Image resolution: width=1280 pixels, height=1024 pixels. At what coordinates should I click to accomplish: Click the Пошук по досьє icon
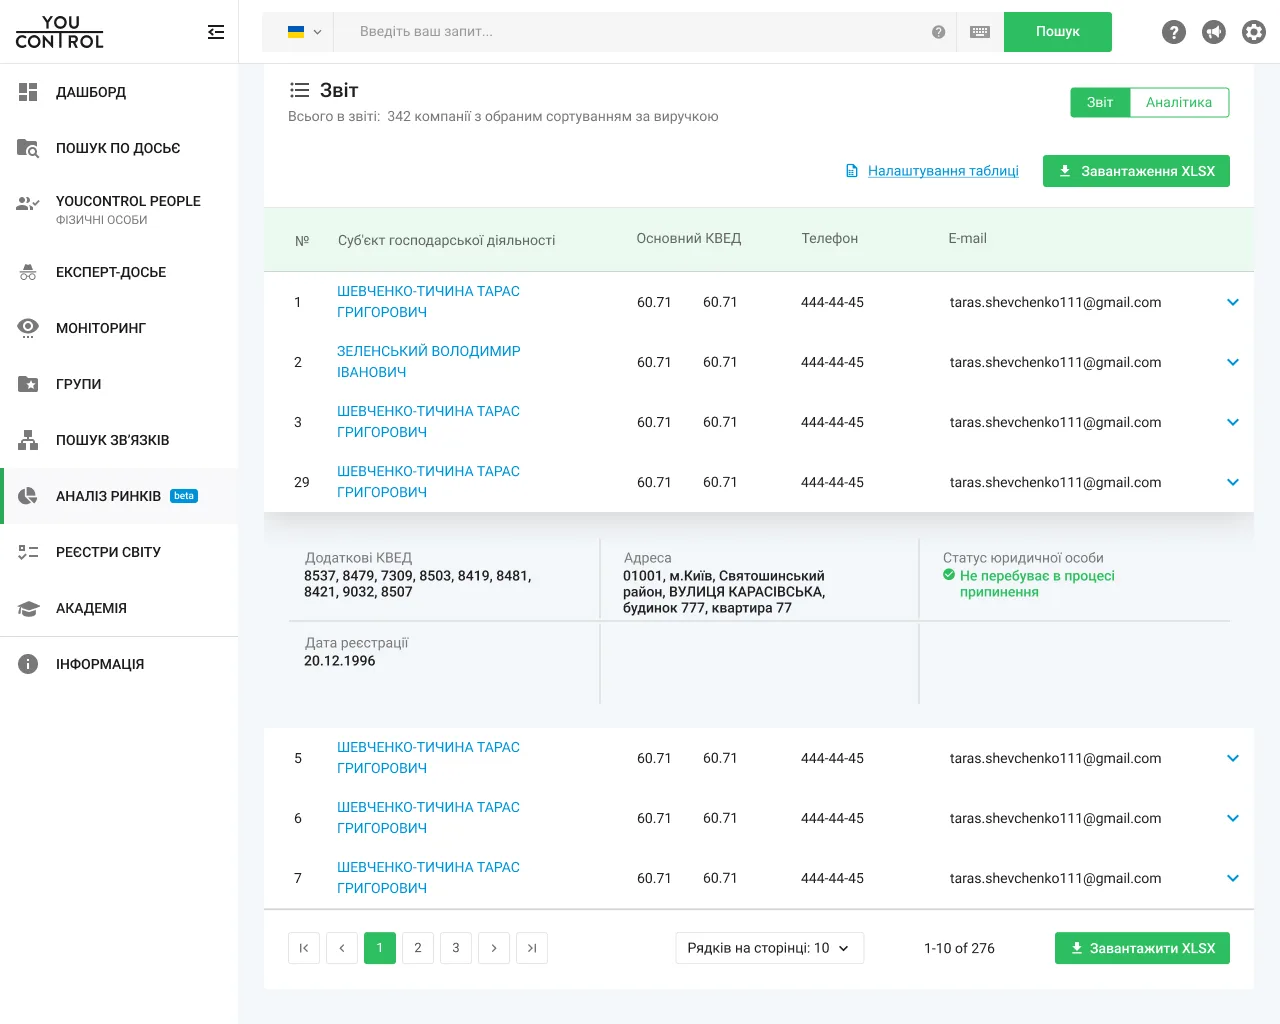point(28,148)
